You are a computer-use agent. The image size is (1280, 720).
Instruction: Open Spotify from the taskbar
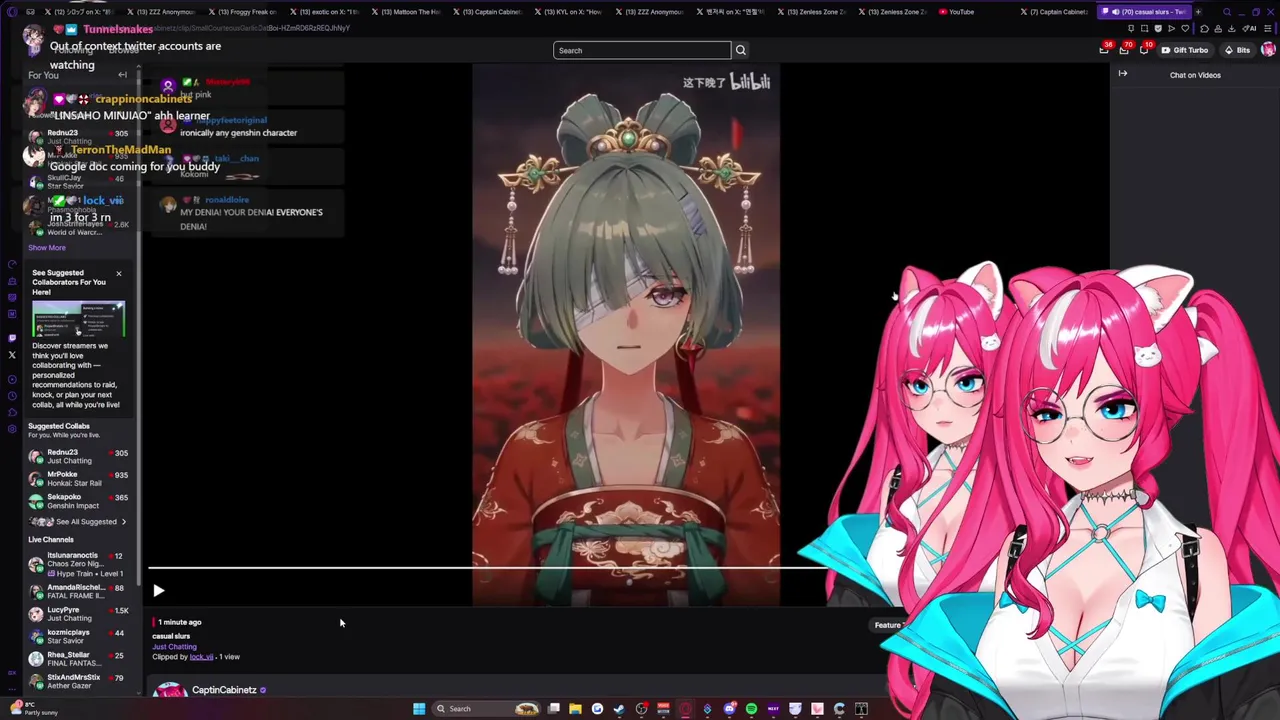click(751, 709)
